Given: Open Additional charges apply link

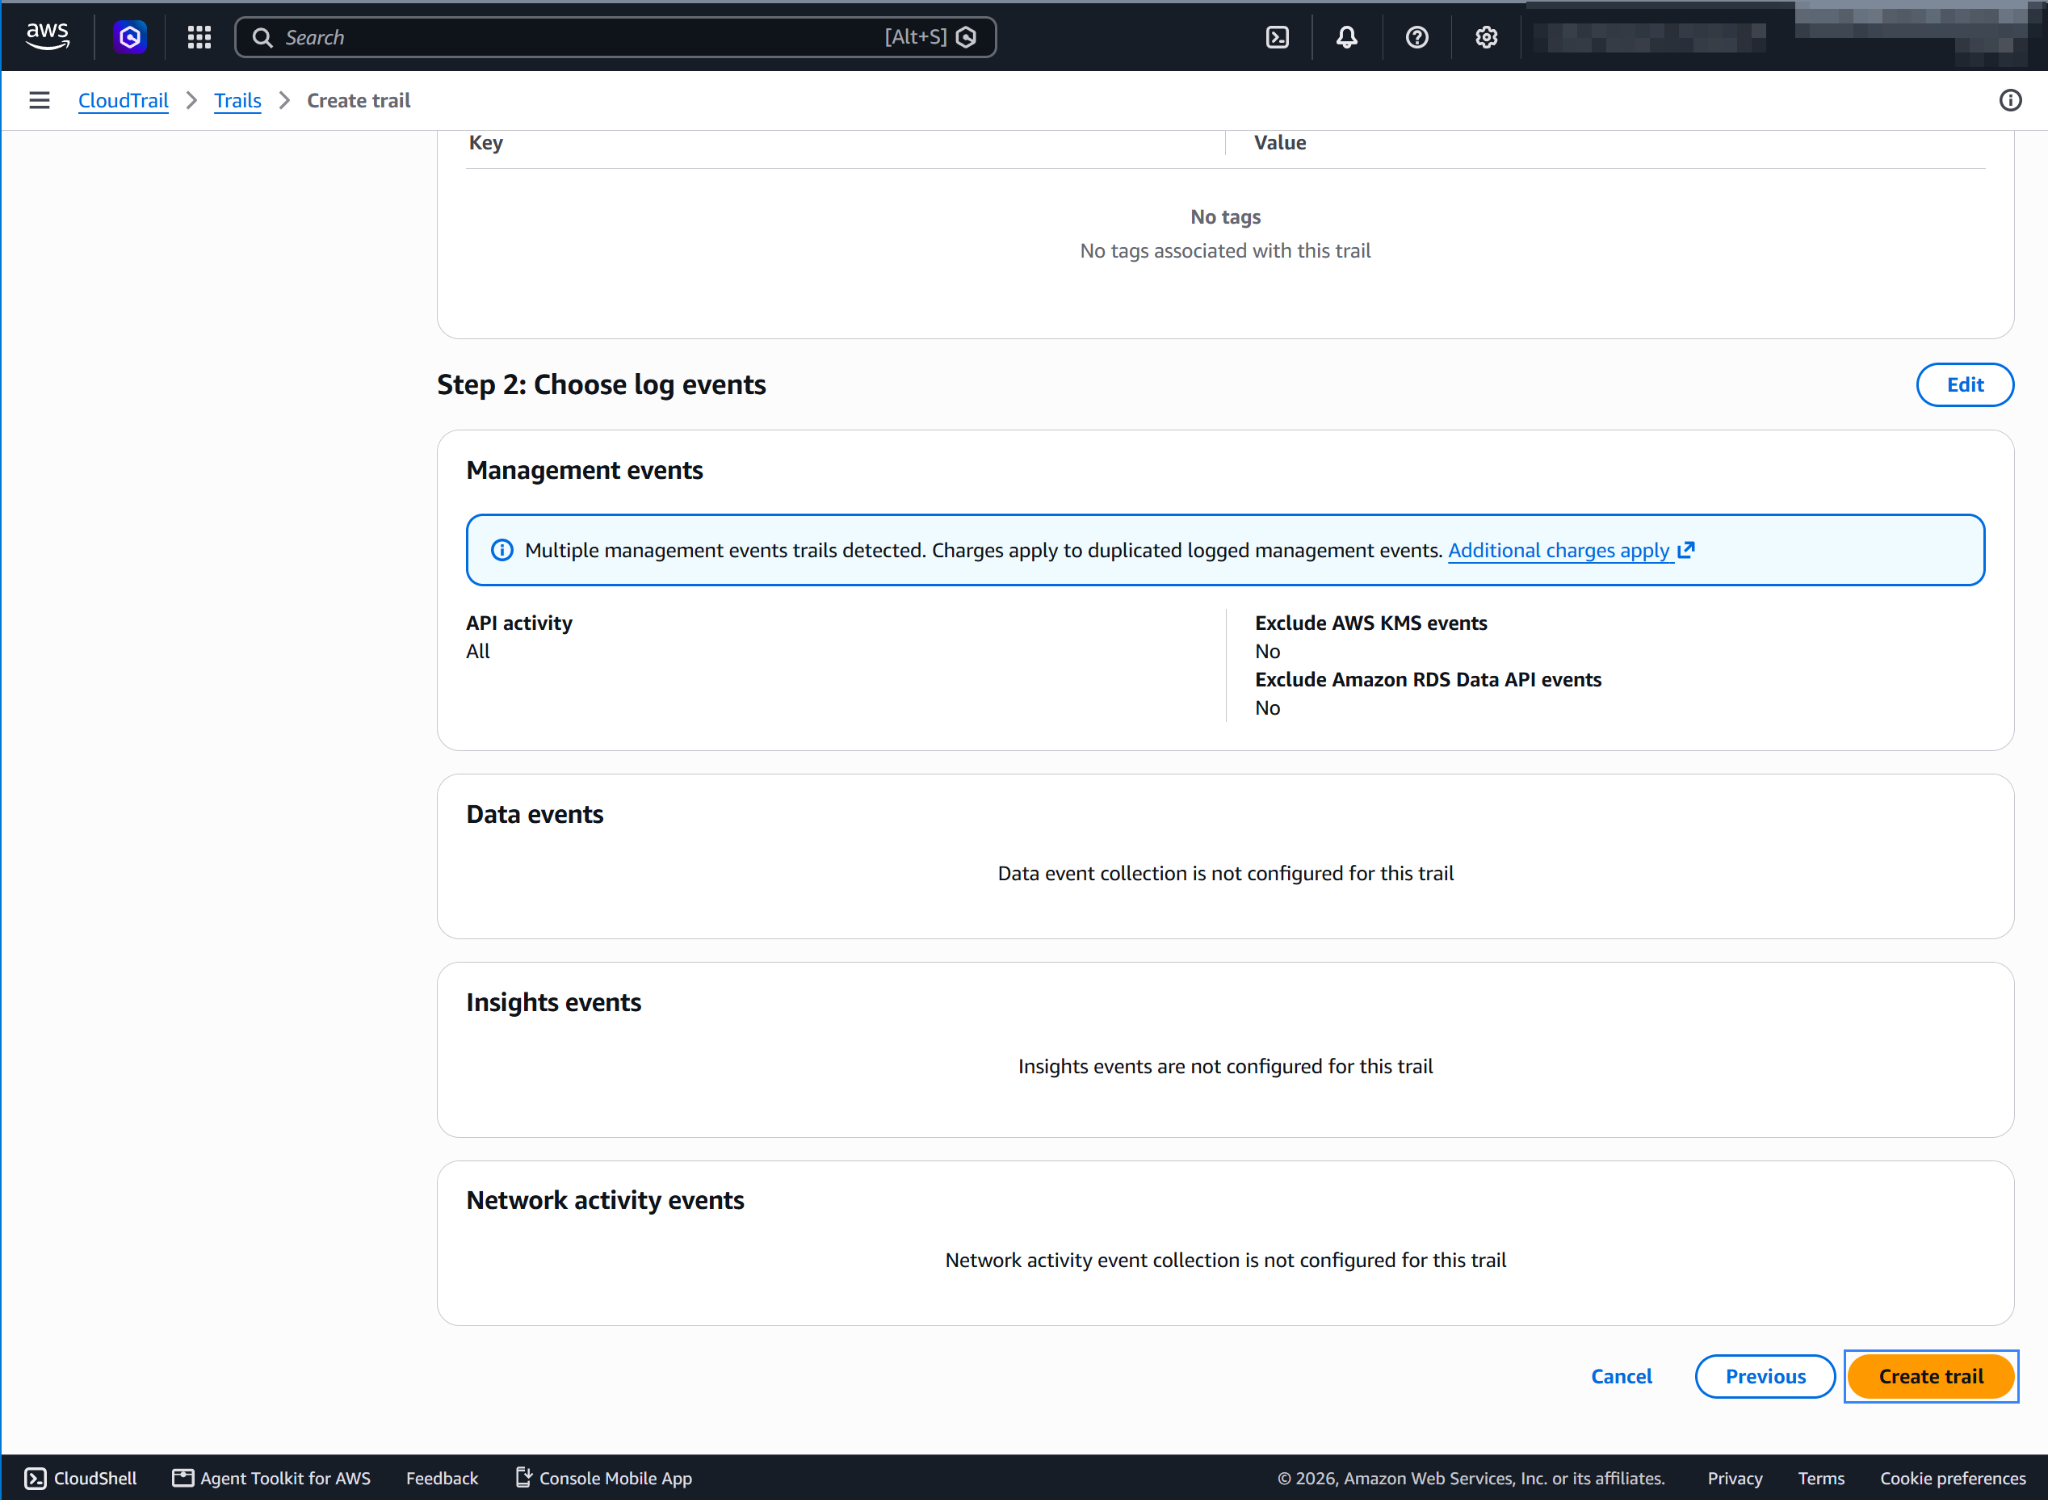Looking at the screenshot, I should point(1559,550).
